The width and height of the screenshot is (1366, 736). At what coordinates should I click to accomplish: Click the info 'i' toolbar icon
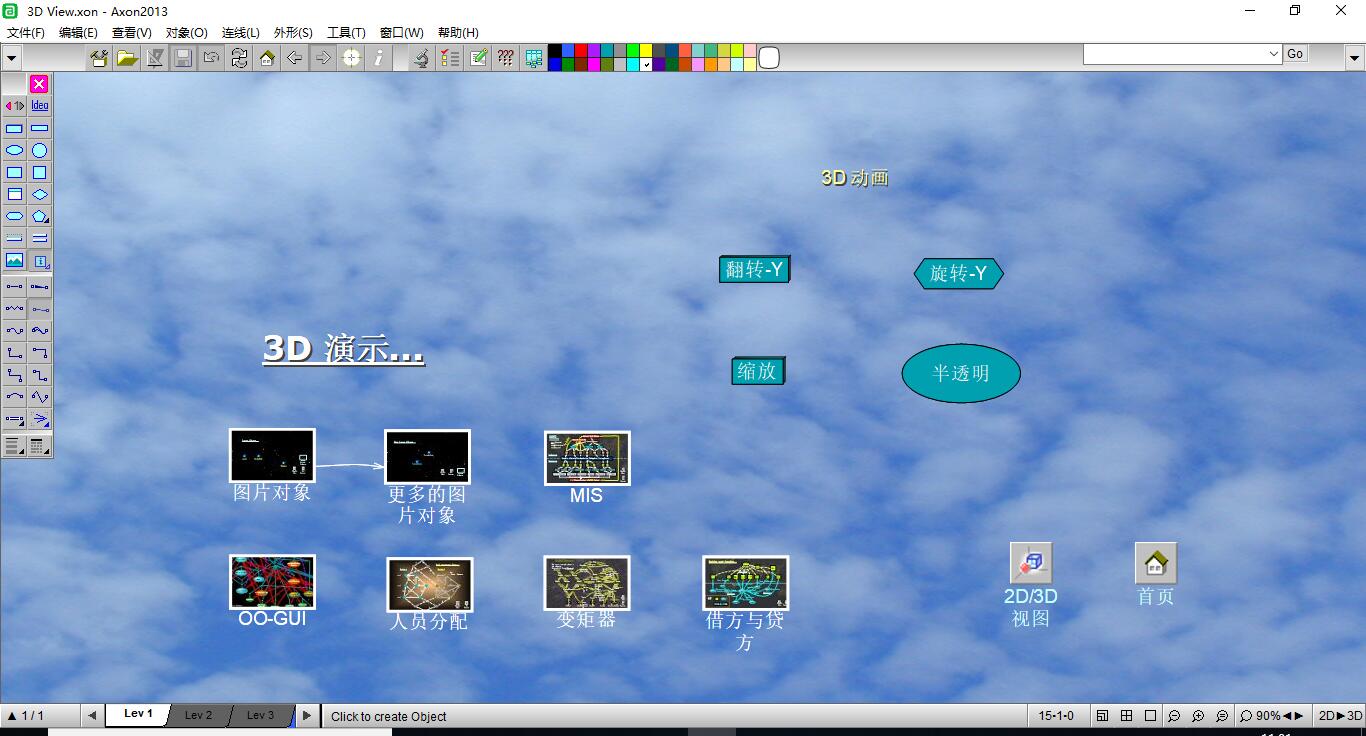point(378,58)
